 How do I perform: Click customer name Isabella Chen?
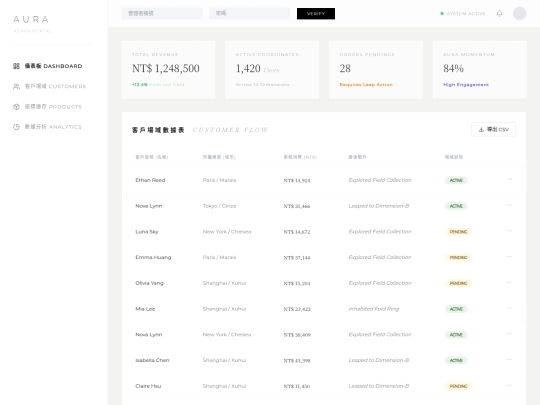[x=152, y=360]
